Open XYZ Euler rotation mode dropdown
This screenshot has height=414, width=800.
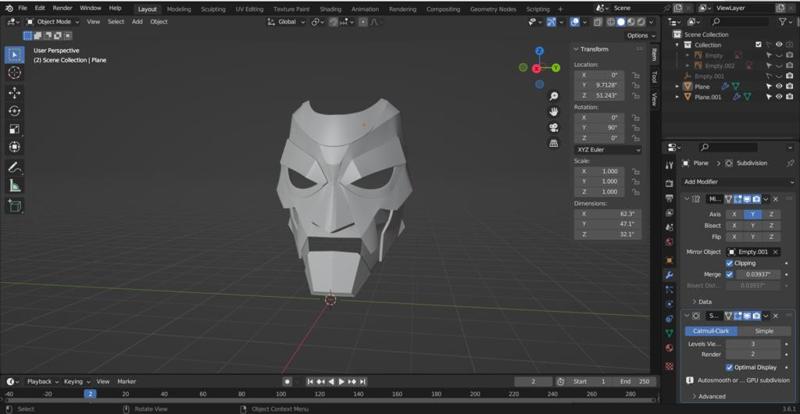608,150
